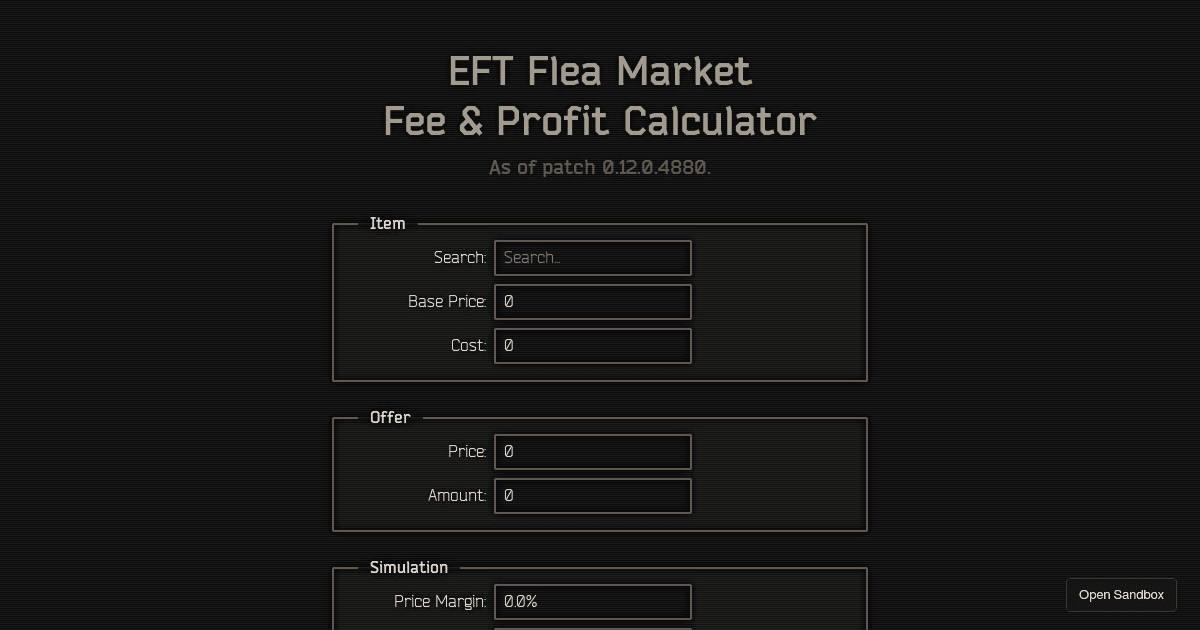The image size is (1200, 630).
Task: Click the Amount input field
Action: pos(593,495)
